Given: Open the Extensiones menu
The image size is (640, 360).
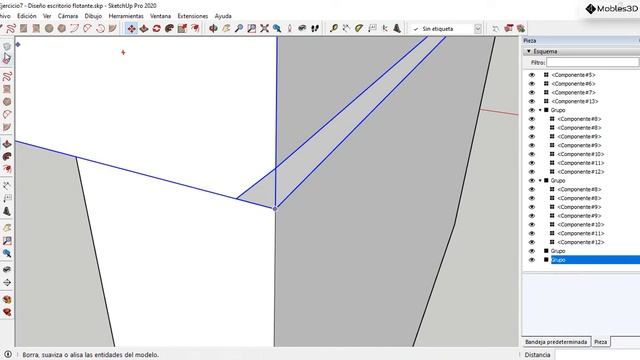Looking at the screenshot, I should pyautogui.click(x=193, y=16).
